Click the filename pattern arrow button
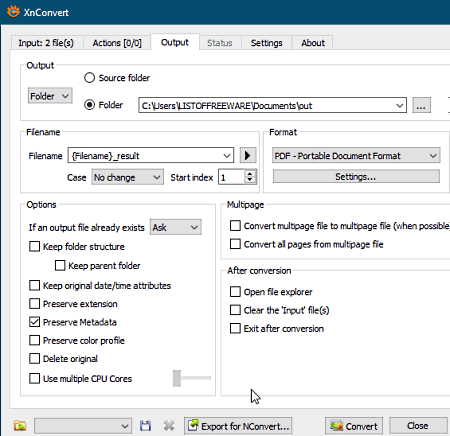Screen dimensions: 450x436 (248, 155)
